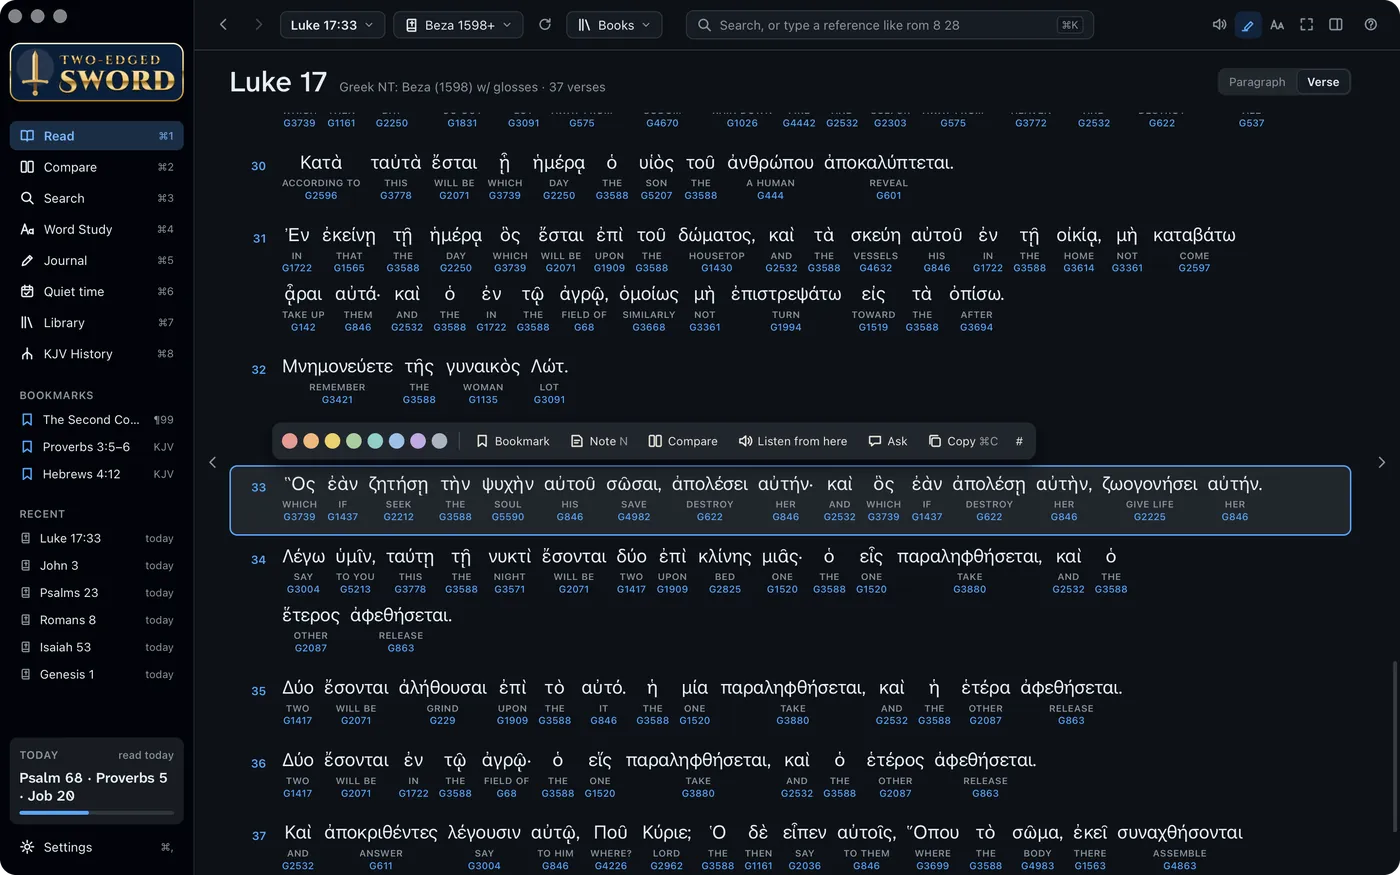Click the hash symbol in verse popup
Viewport: 1400px width, 875px height.
pyautogui.click(x=1019, y=441)
